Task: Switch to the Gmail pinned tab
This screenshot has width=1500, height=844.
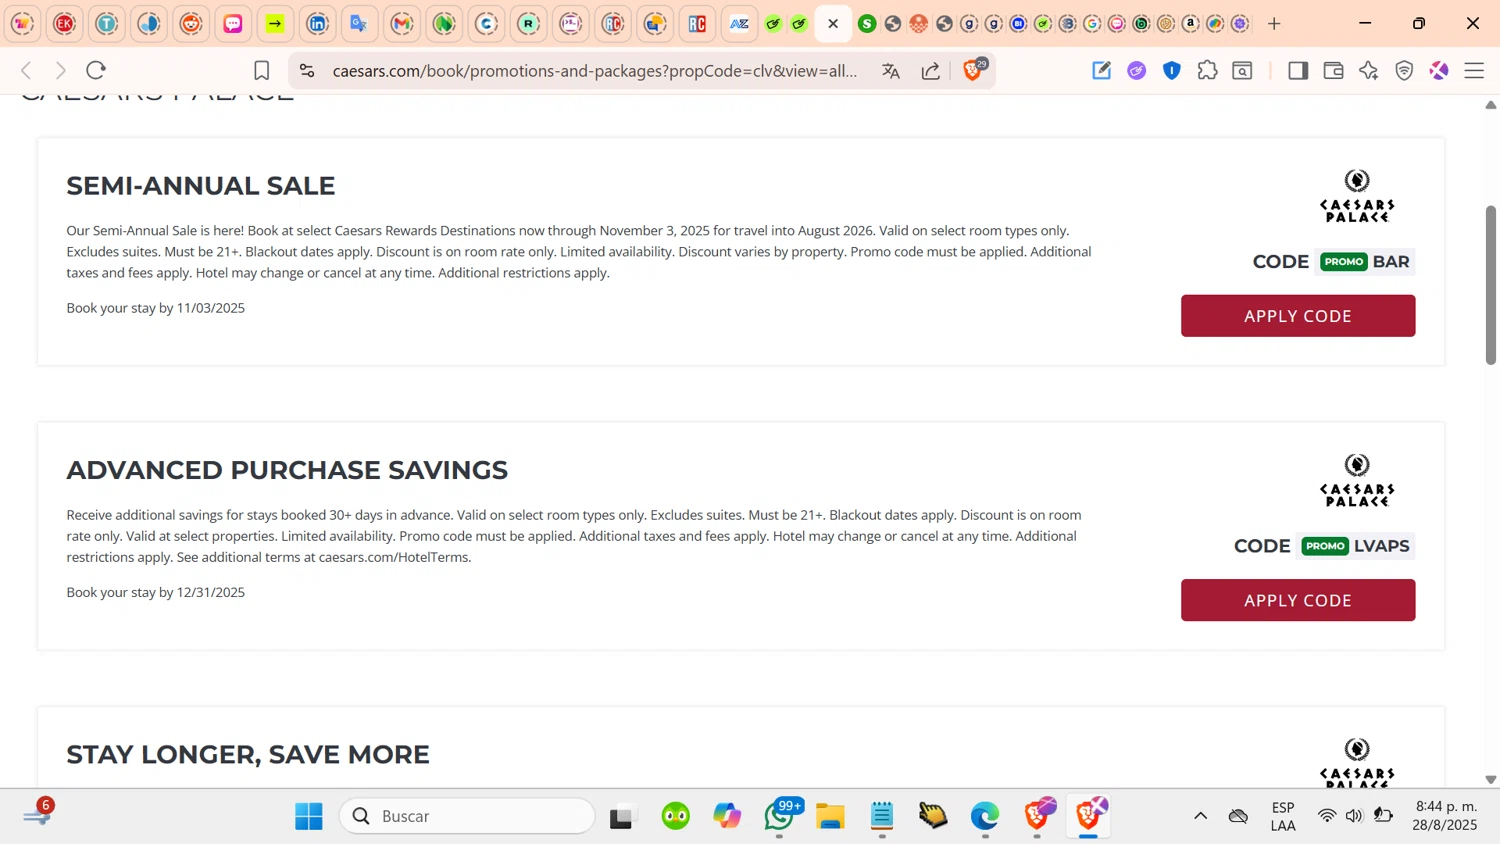Action: (x=402, y=23)
